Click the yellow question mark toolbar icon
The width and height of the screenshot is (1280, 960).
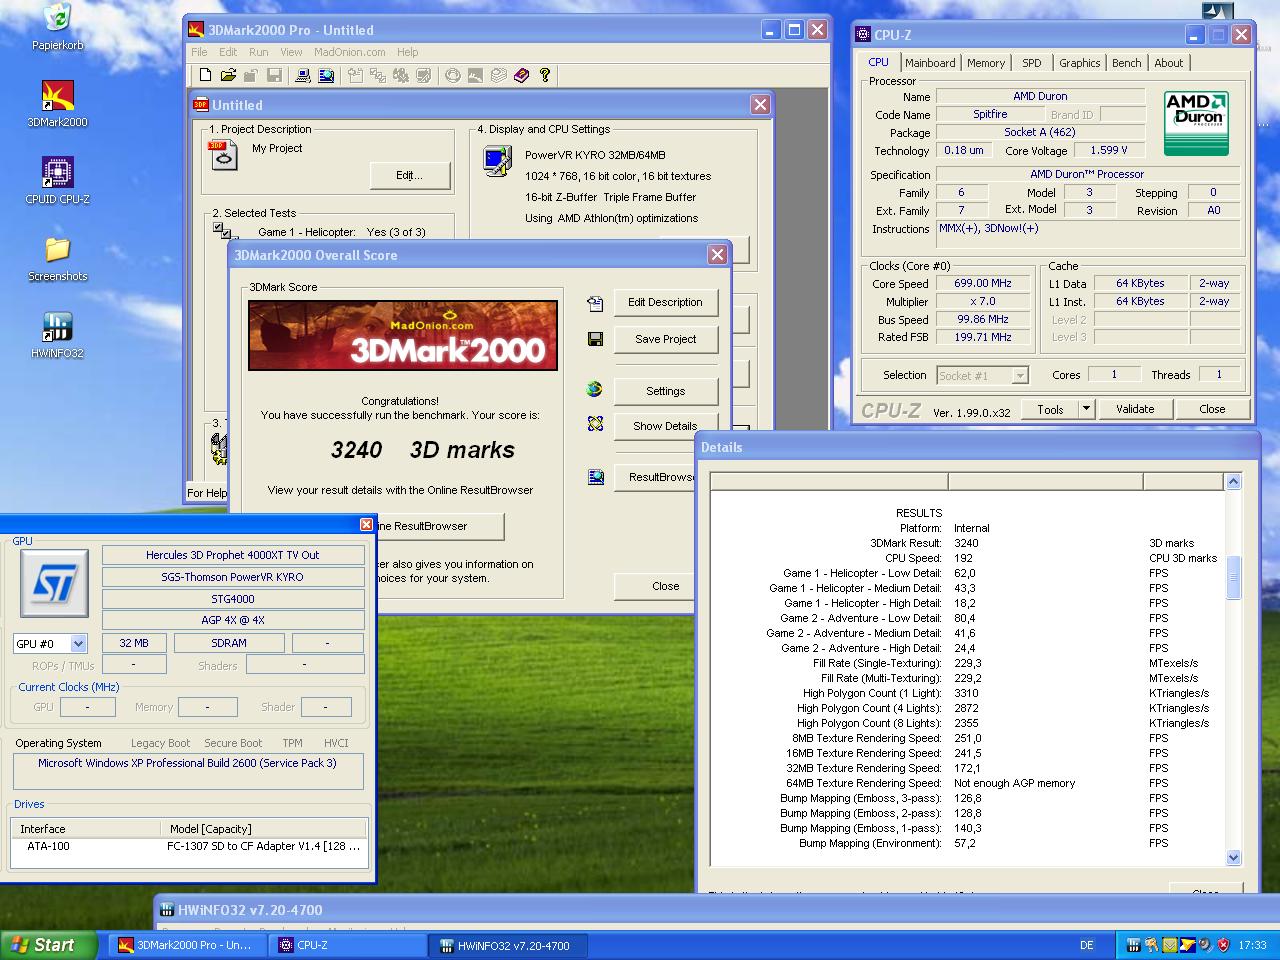[545, 75]
